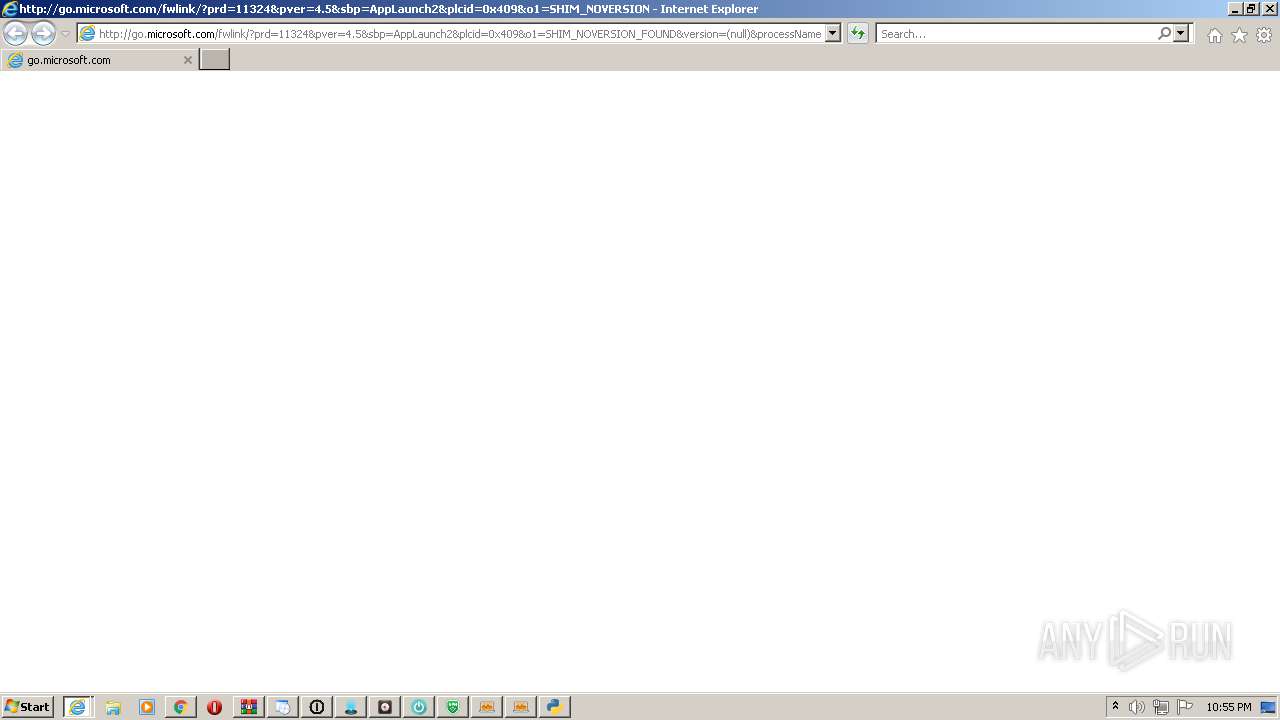Open Favorites star icon
Image resolution: width=1280 pixels, height=720 pixels.
pos(1239,35)
